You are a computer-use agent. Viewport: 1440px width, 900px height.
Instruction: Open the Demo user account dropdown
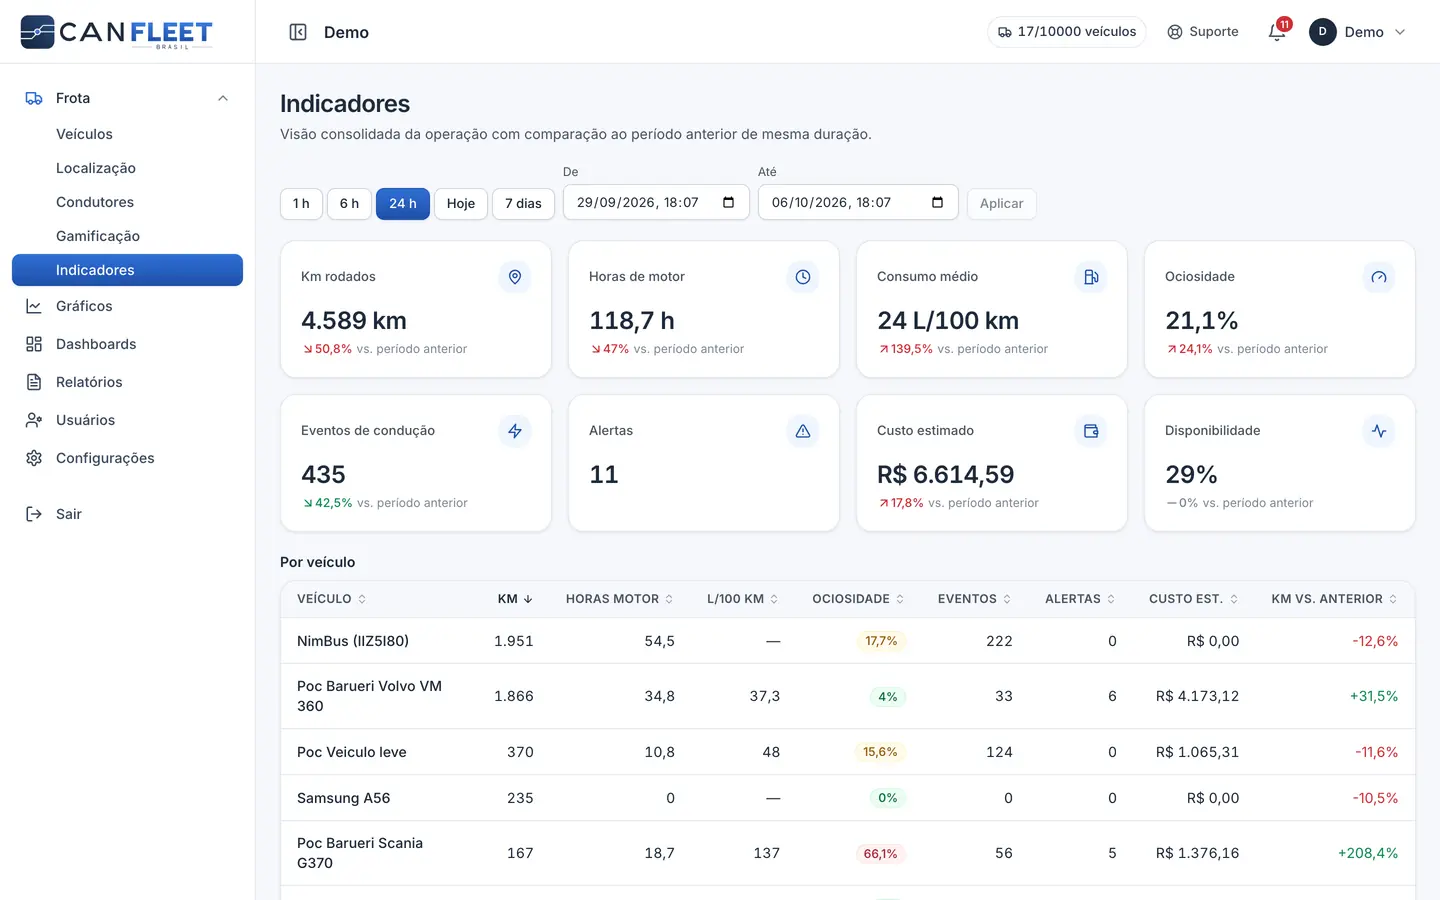tap(1358, 32)
